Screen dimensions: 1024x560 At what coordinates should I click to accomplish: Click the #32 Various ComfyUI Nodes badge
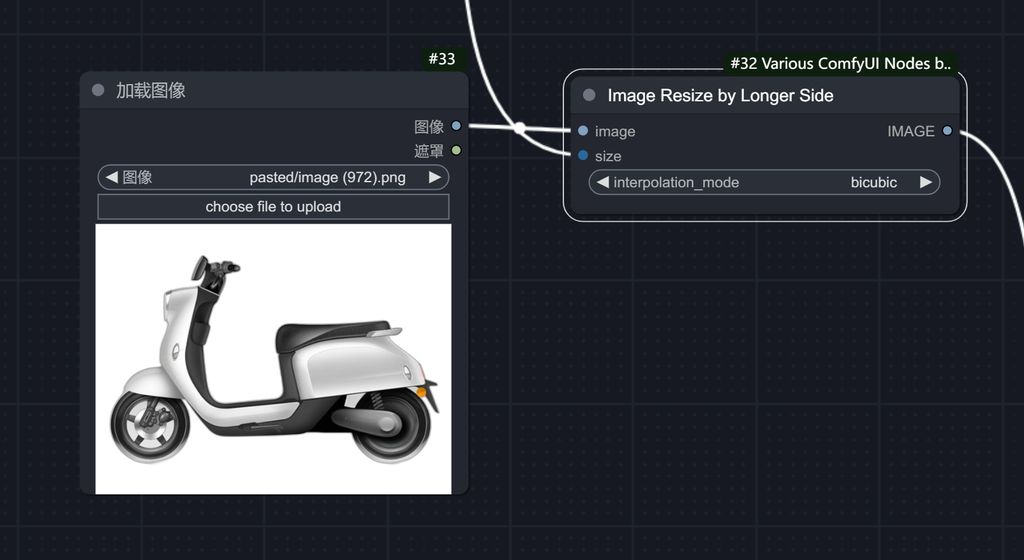coord(841,63)
